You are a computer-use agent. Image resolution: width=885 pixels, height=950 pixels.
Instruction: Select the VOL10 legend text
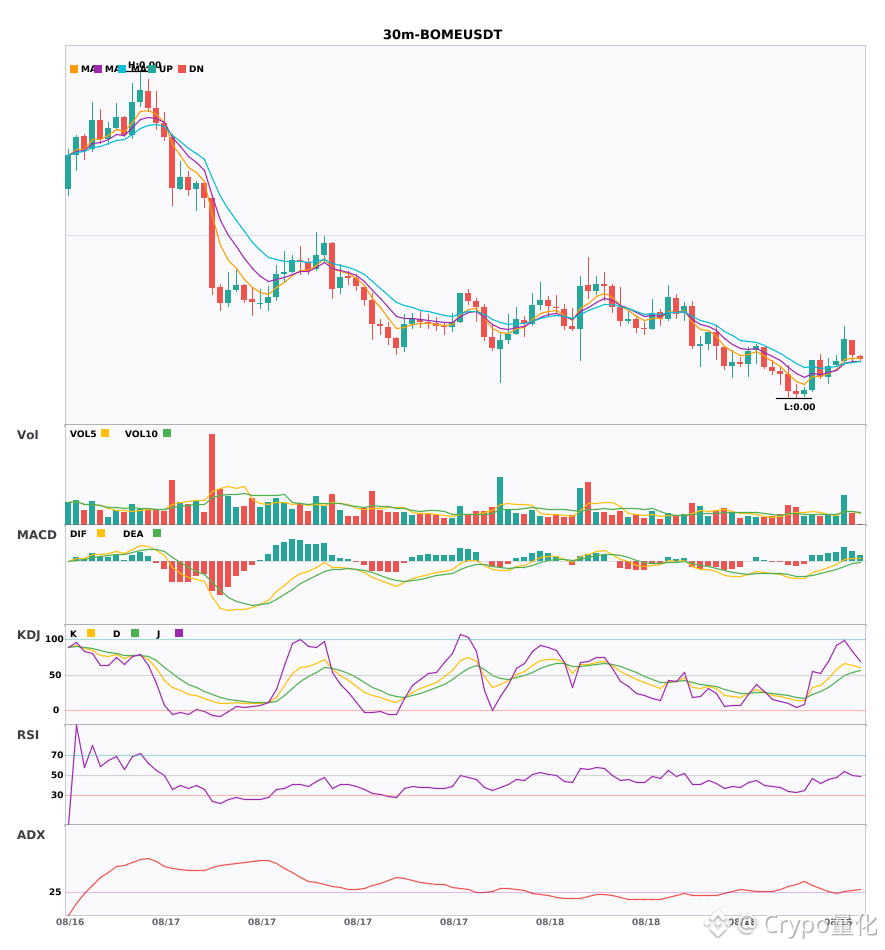point(141,434)
